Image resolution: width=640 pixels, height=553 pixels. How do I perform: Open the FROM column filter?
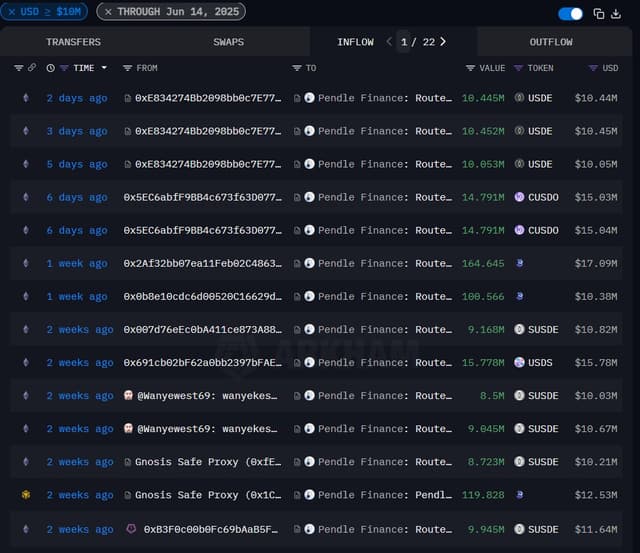[x=127, y=68]
